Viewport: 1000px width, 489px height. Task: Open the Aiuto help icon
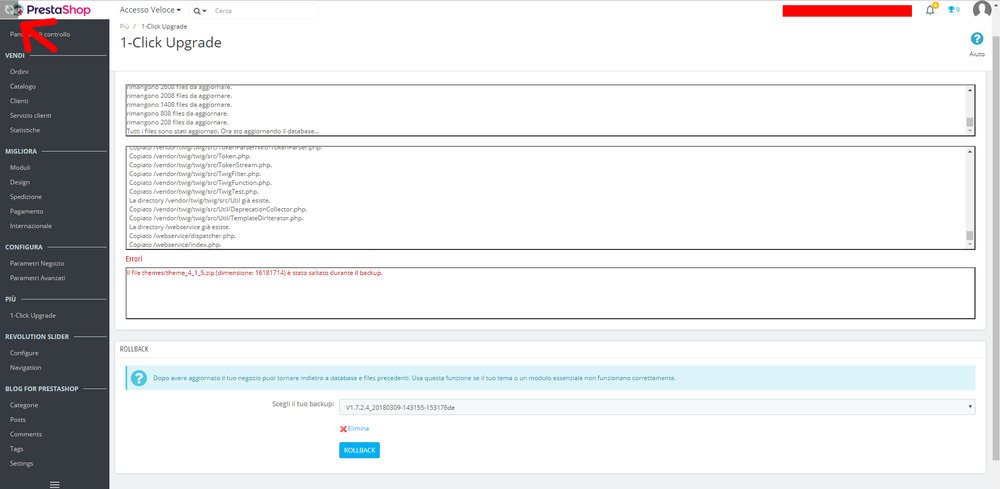tap(976, 39)
